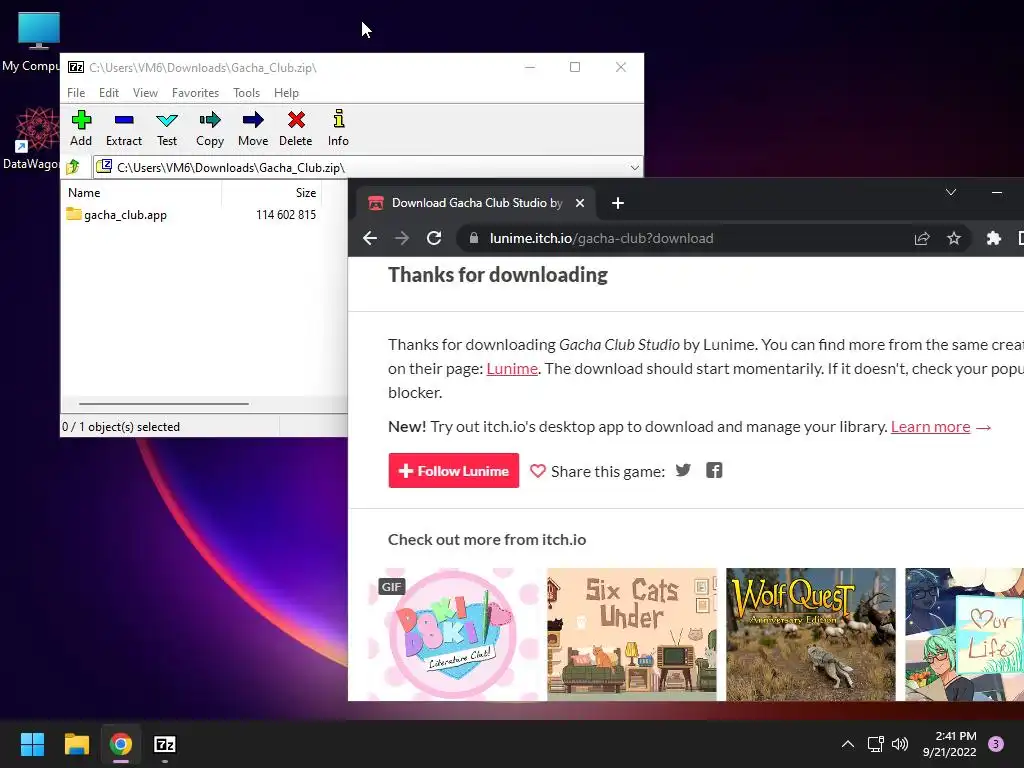Open the WolfQuest Anniversary Edition thumbnail

[x=810, y=634]
